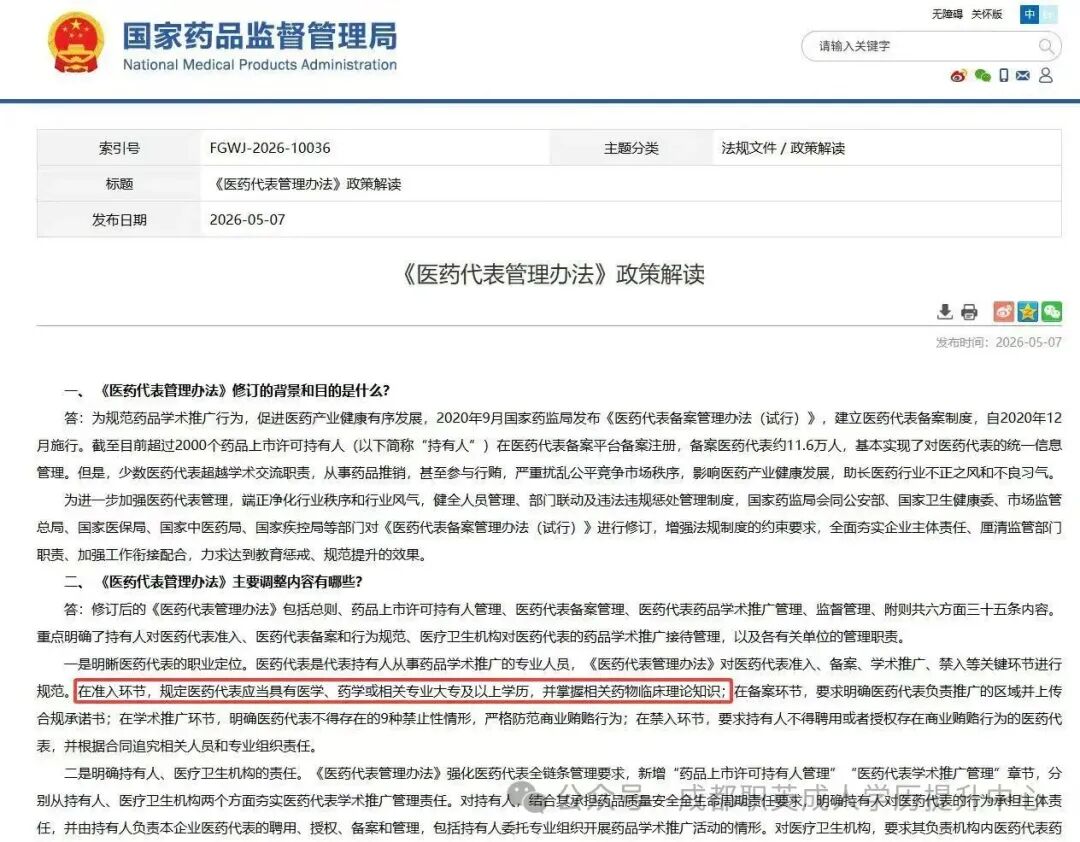Screen dimensions: 1080x842
Task: Click table title 《医药代表管理办法》政策解读 value
Action: [x=305, y=184]
